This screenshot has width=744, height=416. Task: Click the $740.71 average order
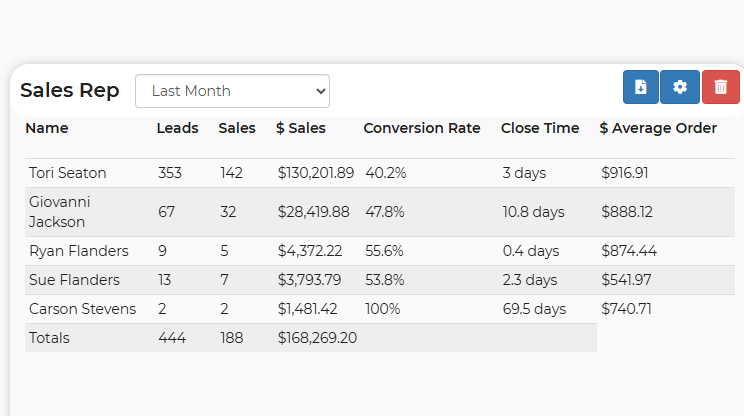pyautogui.click(x=626, y=309)
